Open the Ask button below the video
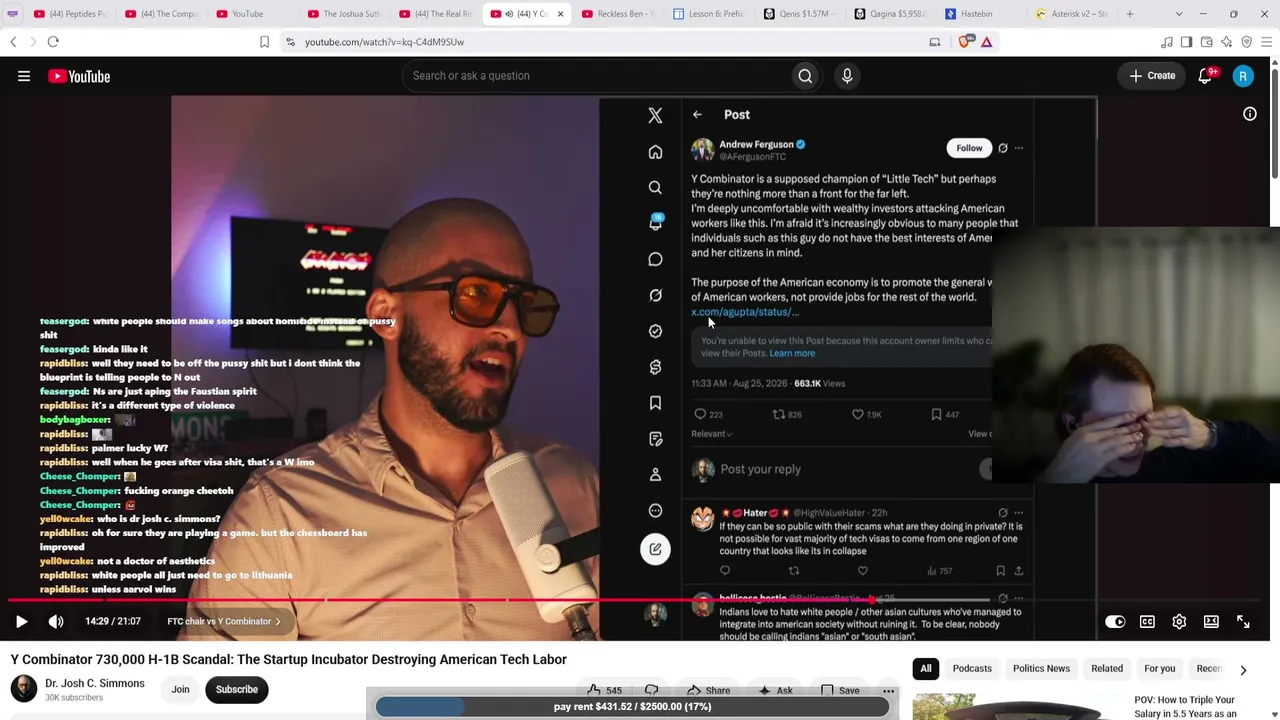The width and height of the screenshot is (1280, 720). click(x=775, y=690)
